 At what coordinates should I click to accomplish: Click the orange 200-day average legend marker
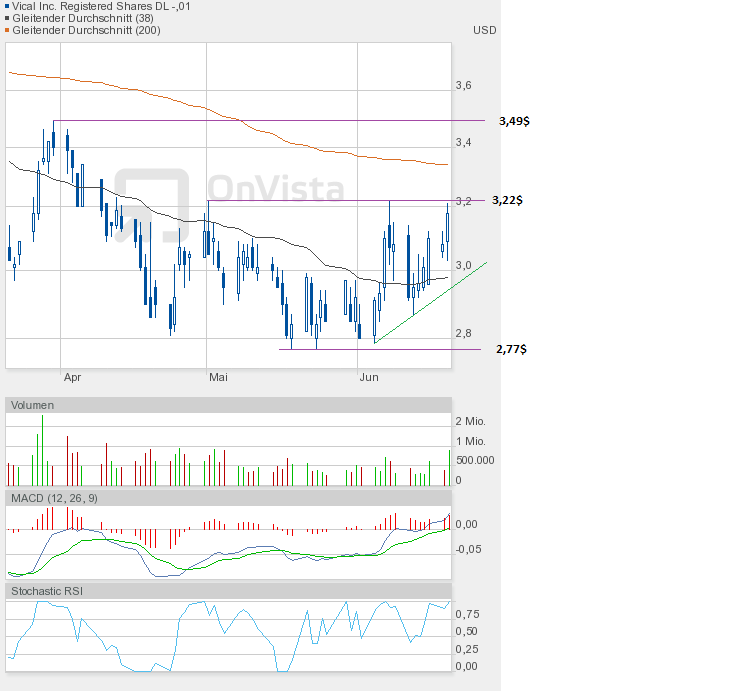[9, 30]
